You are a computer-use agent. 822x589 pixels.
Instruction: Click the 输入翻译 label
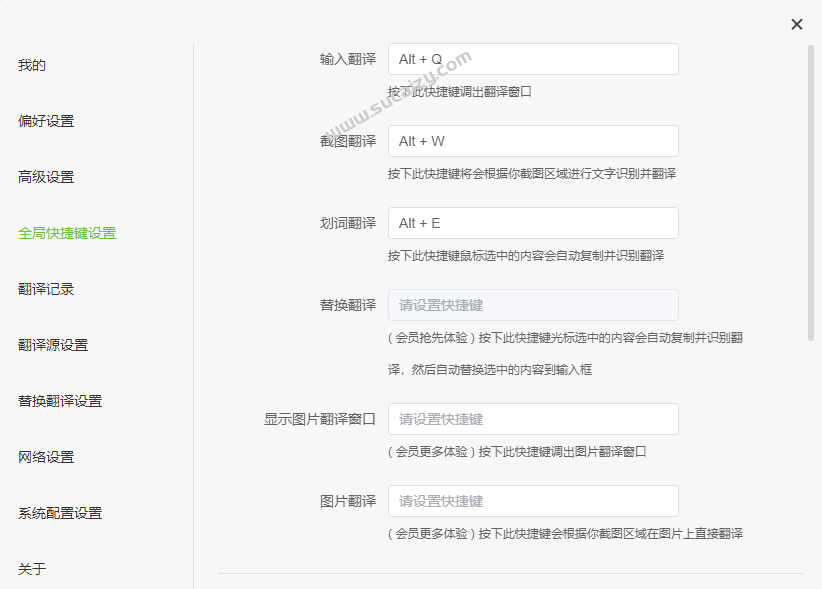coord(348,59)
